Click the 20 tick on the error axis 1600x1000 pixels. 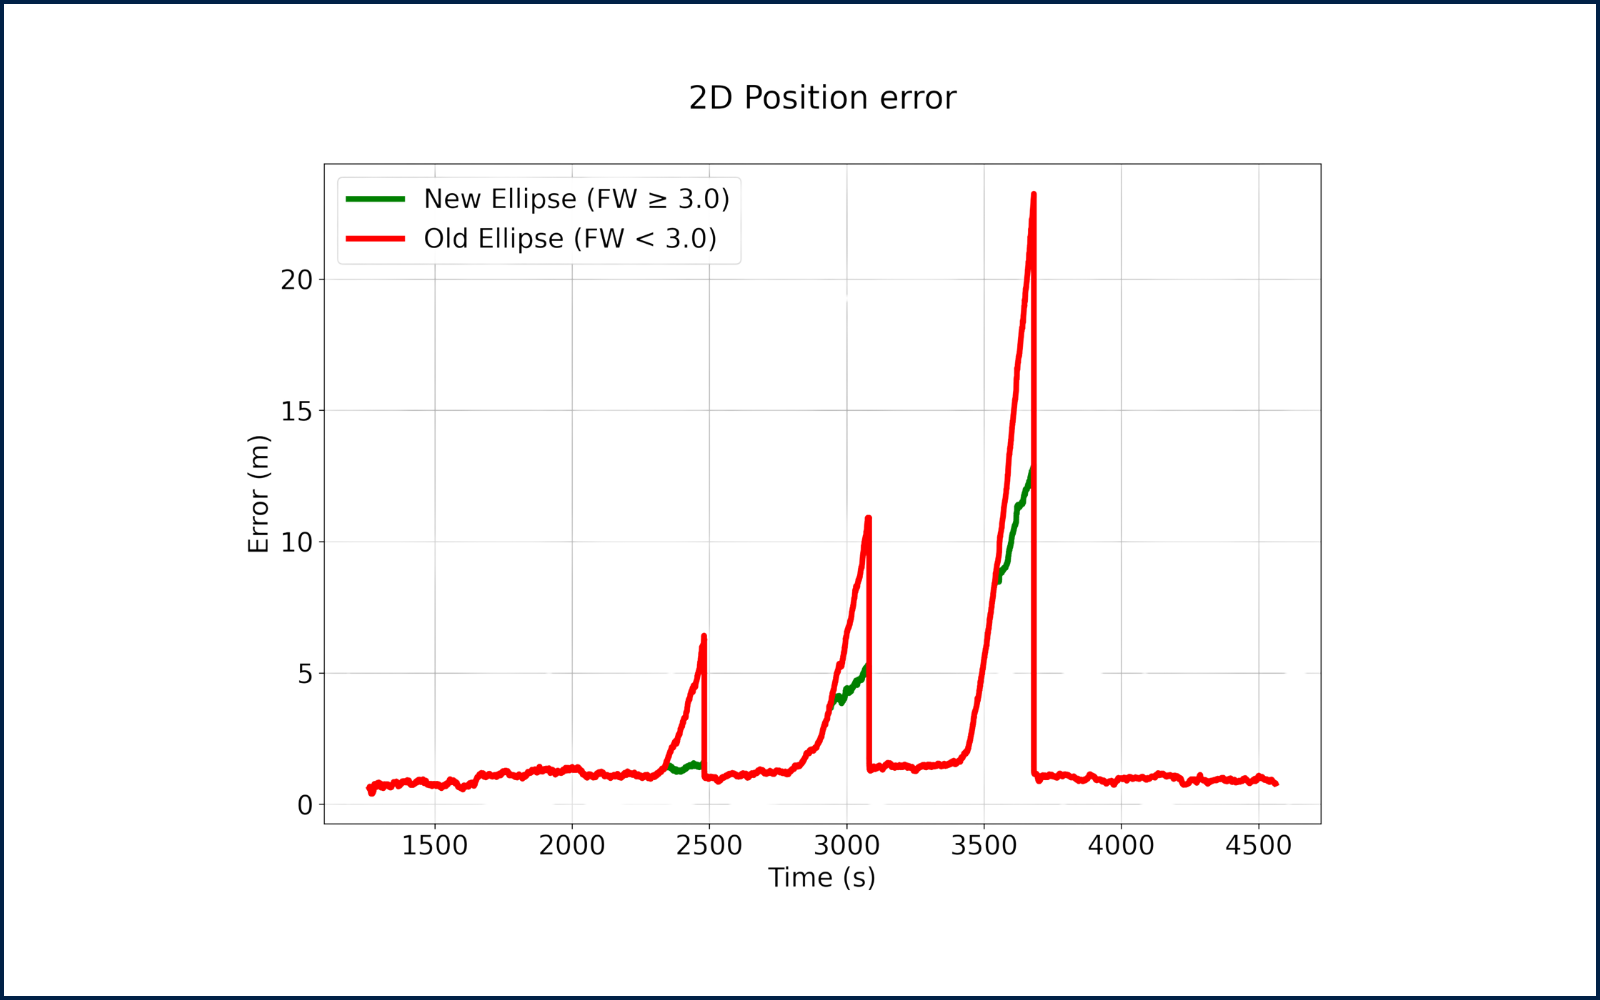click(x=297, y=280)
